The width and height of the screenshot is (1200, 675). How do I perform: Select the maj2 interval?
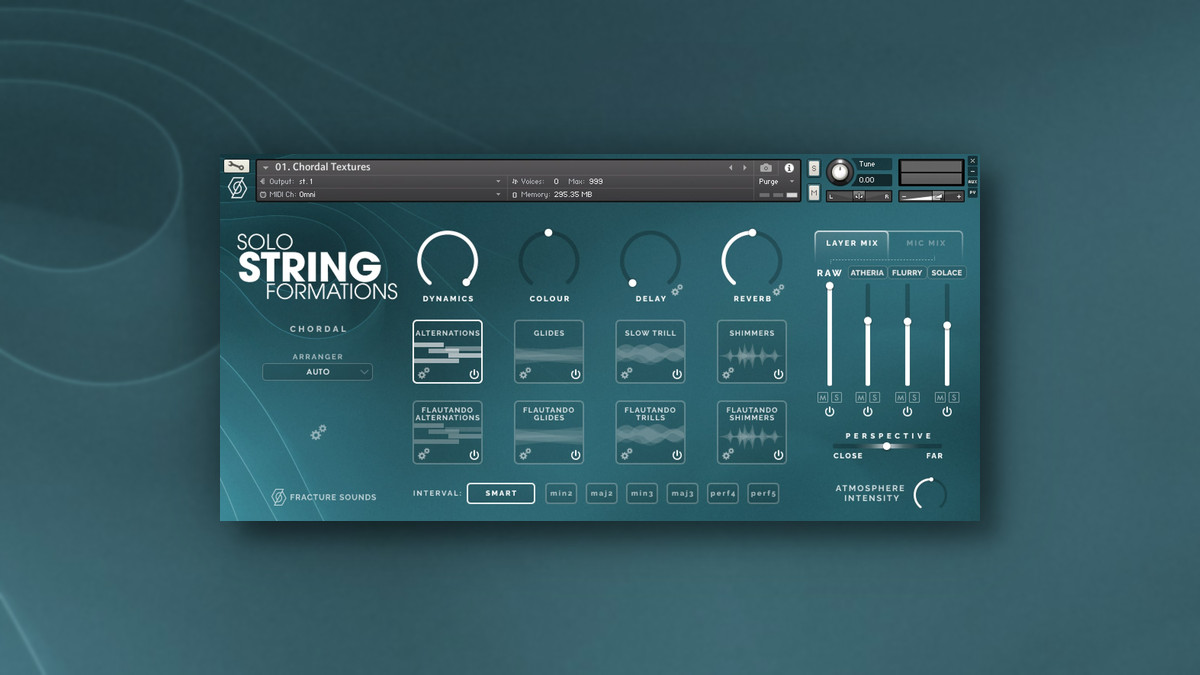(x=601, y=493)
